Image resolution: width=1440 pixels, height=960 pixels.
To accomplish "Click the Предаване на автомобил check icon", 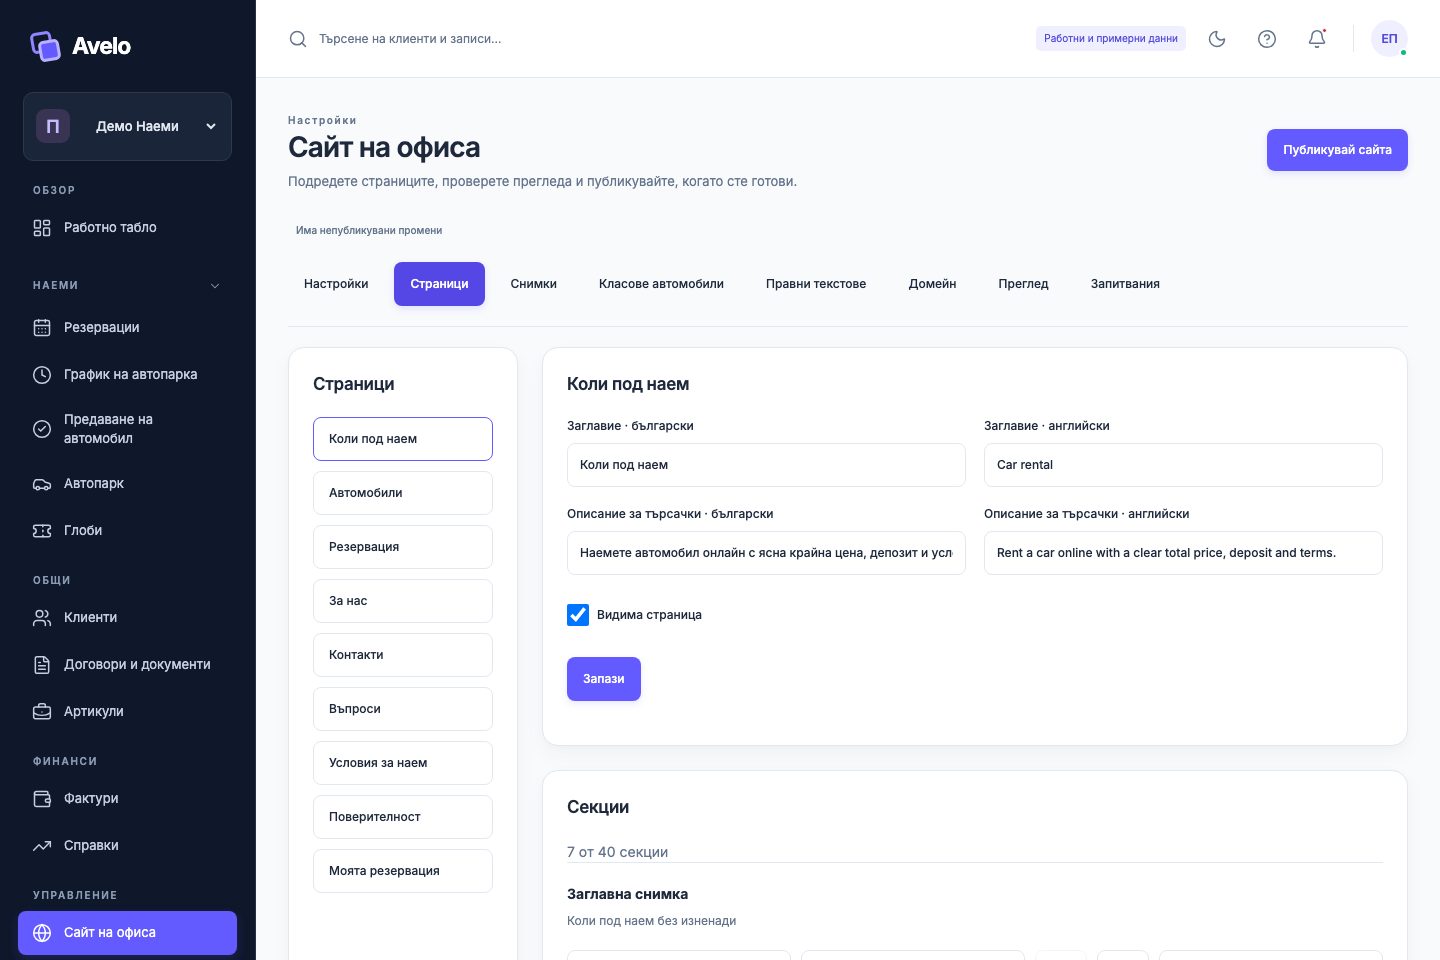I will [42, 429].
